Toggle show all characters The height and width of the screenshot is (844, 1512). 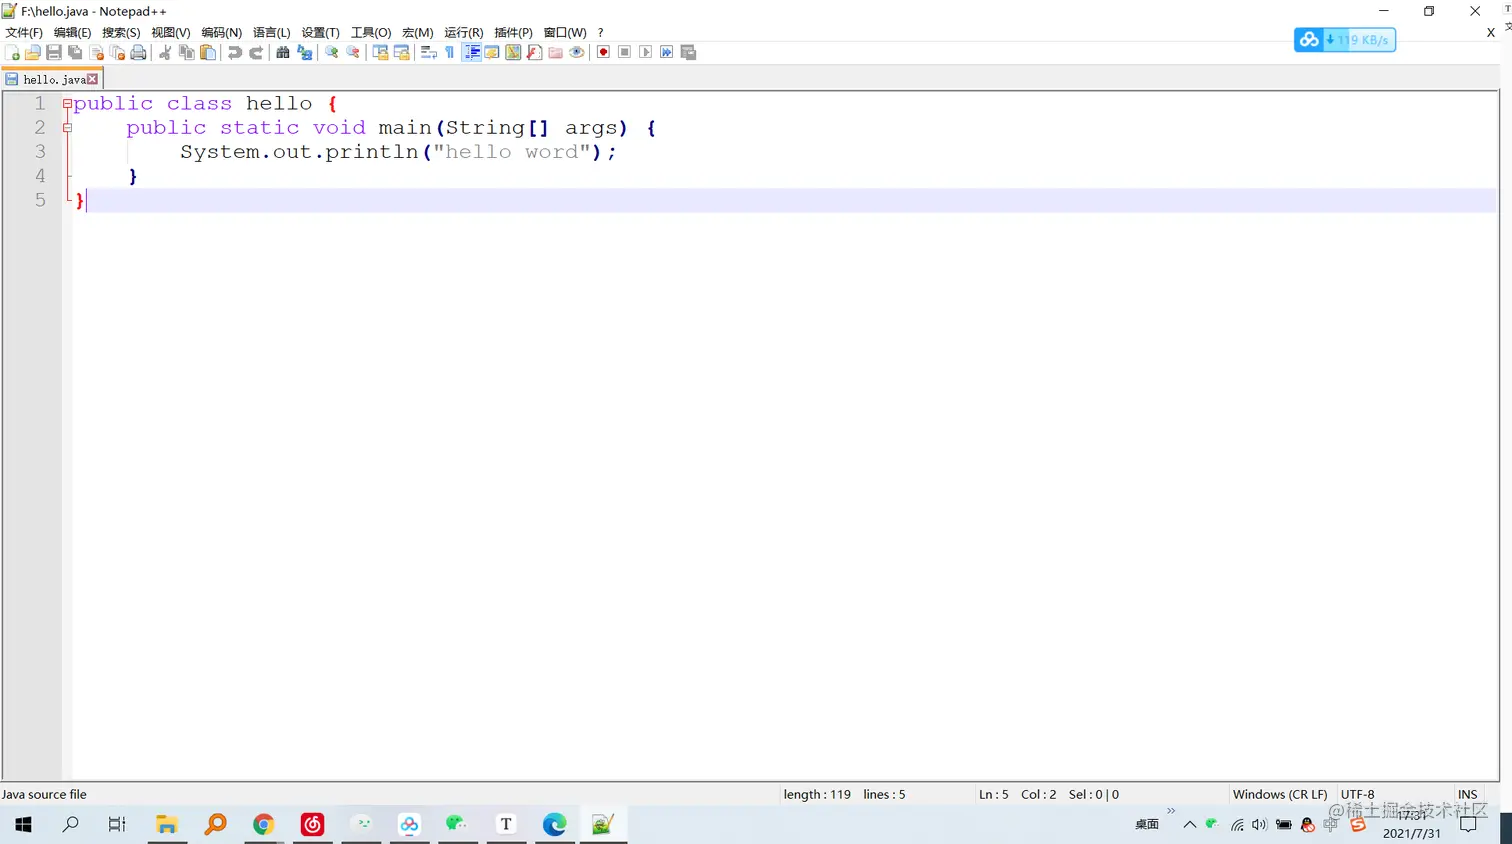click(450, 52)
